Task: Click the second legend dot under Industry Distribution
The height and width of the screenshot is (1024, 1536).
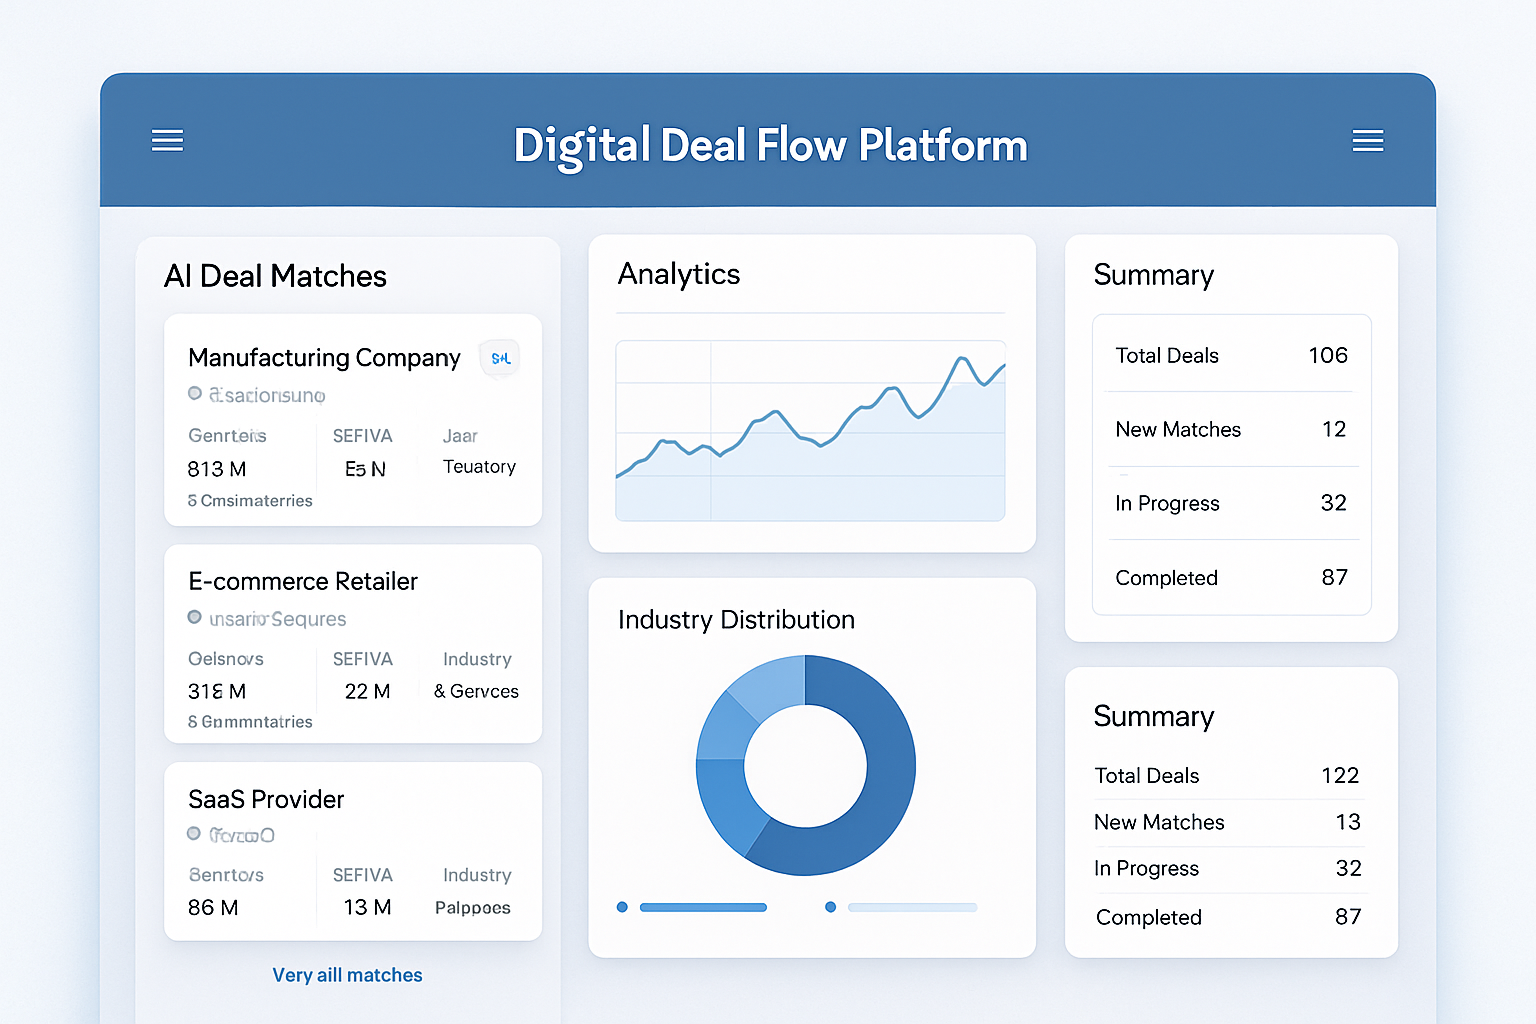Action: click(x=830, y=907)
